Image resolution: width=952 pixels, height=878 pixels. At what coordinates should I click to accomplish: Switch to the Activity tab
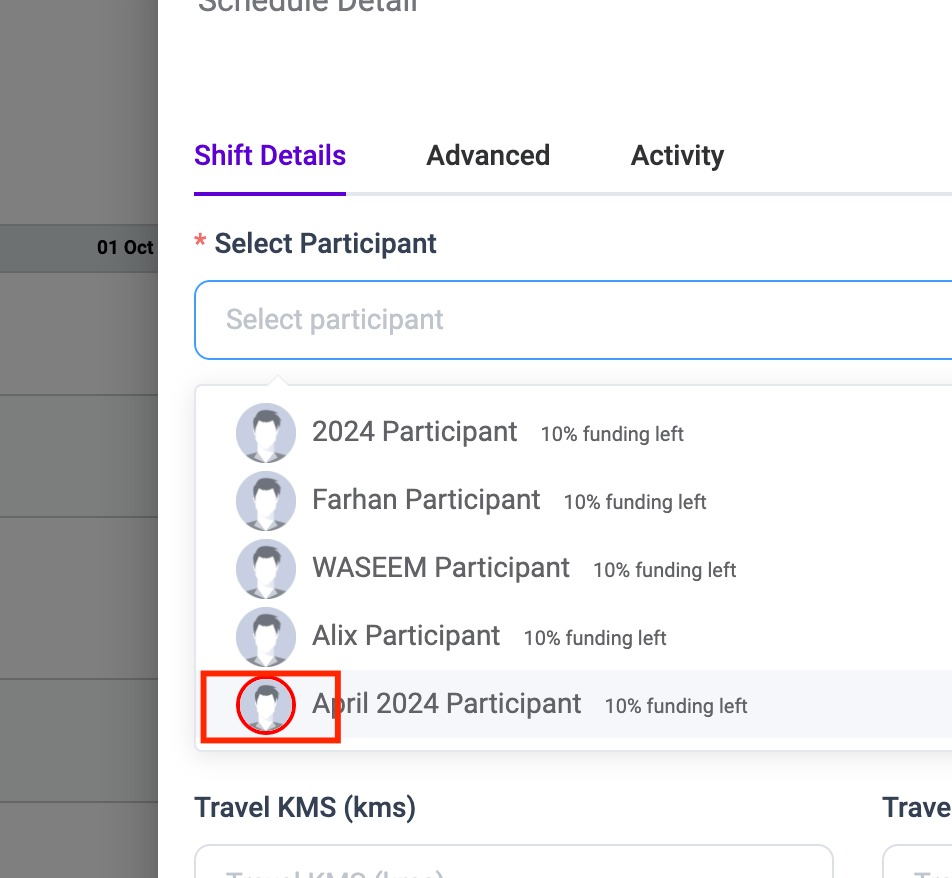pos(677,155)
